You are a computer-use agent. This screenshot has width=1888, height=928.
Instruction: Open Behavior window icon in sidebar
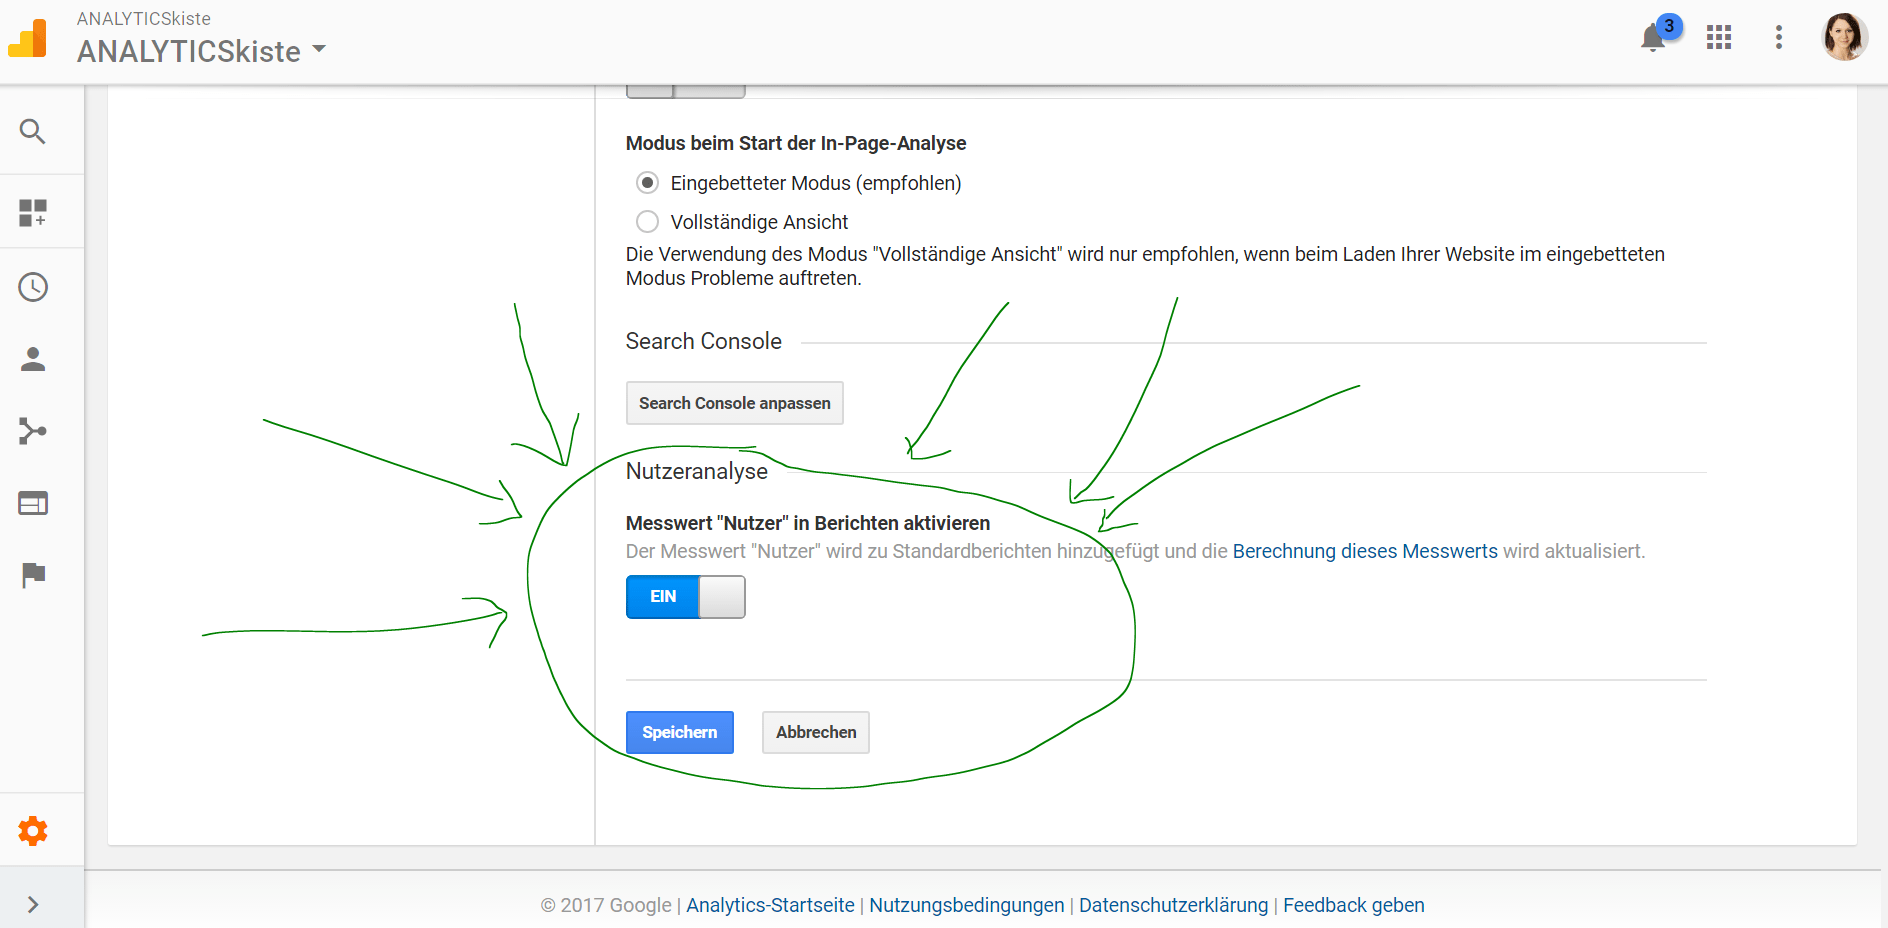33,503
